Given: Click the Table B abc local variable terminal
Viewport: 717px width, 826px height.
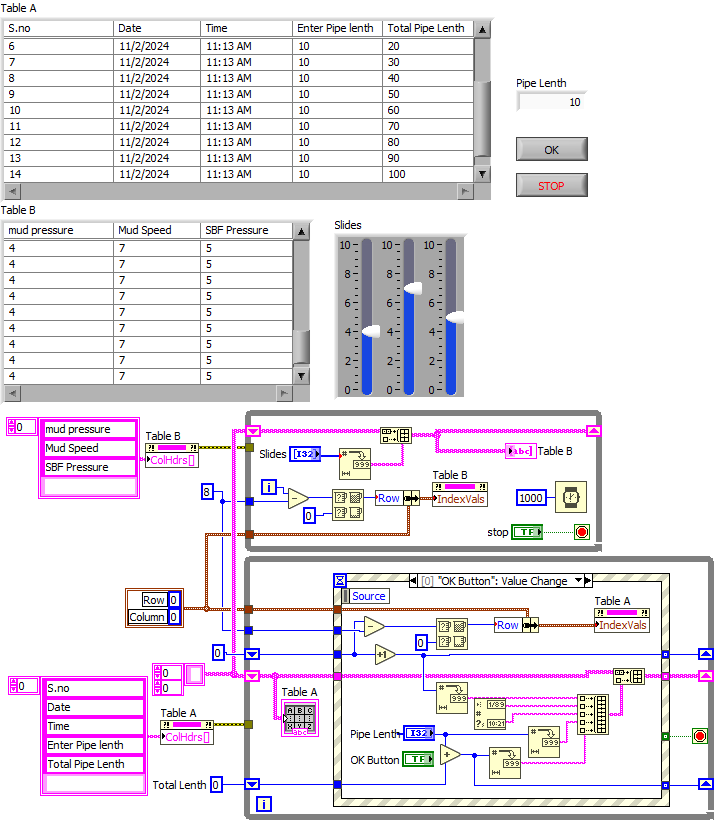Looking at the screenshot, I should tap(520, 451).
